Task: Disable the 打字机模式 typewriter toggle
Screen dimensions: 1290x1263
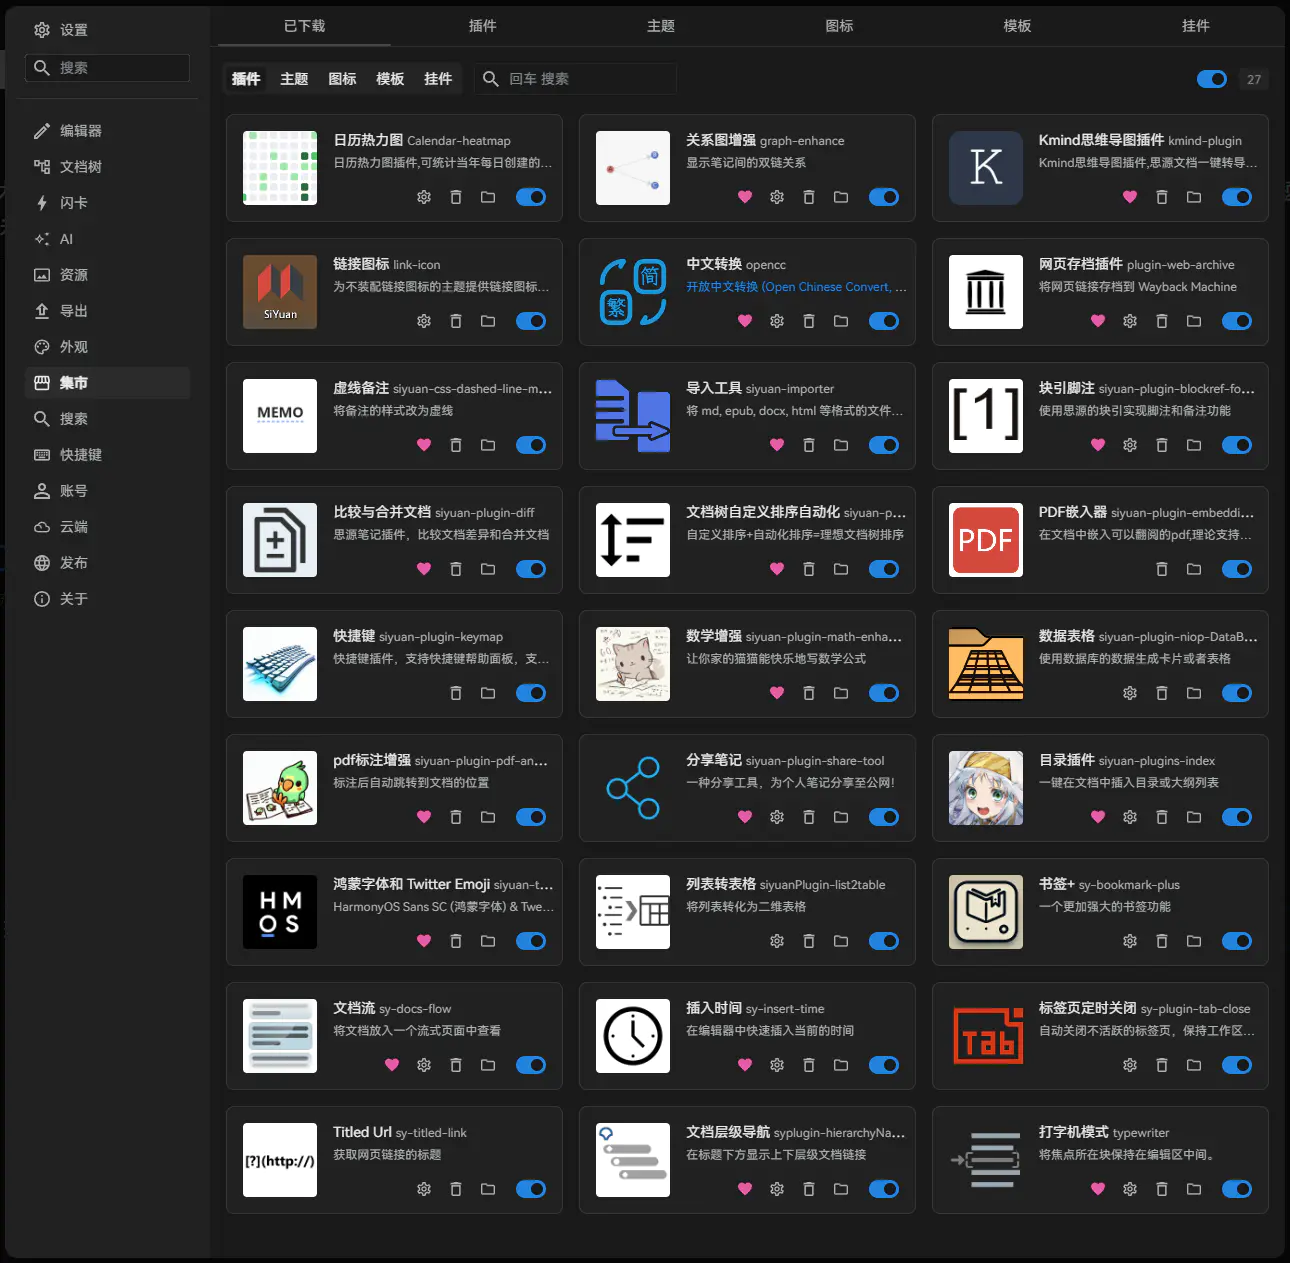Action: click(1237, 1189)
